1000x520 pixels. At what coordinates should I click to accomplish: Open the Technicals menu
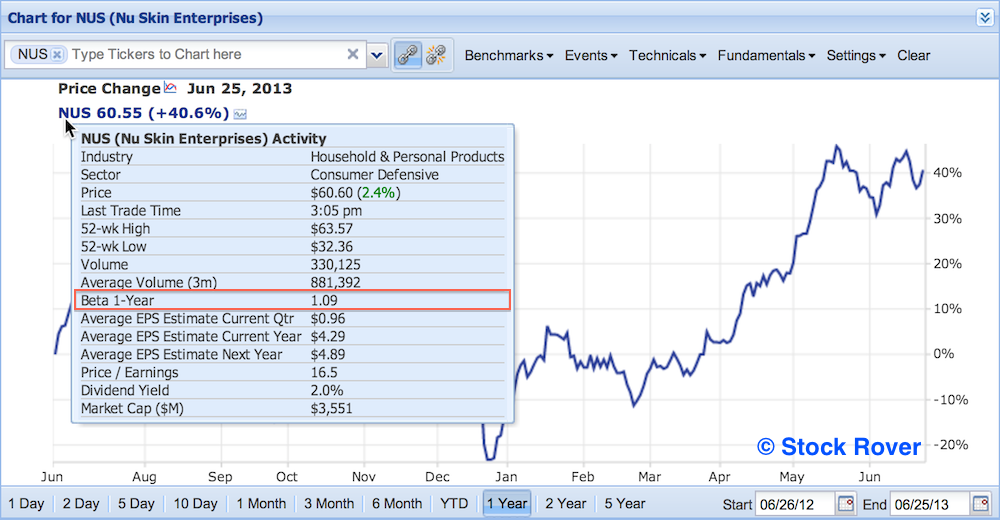[x=667, y=56]
